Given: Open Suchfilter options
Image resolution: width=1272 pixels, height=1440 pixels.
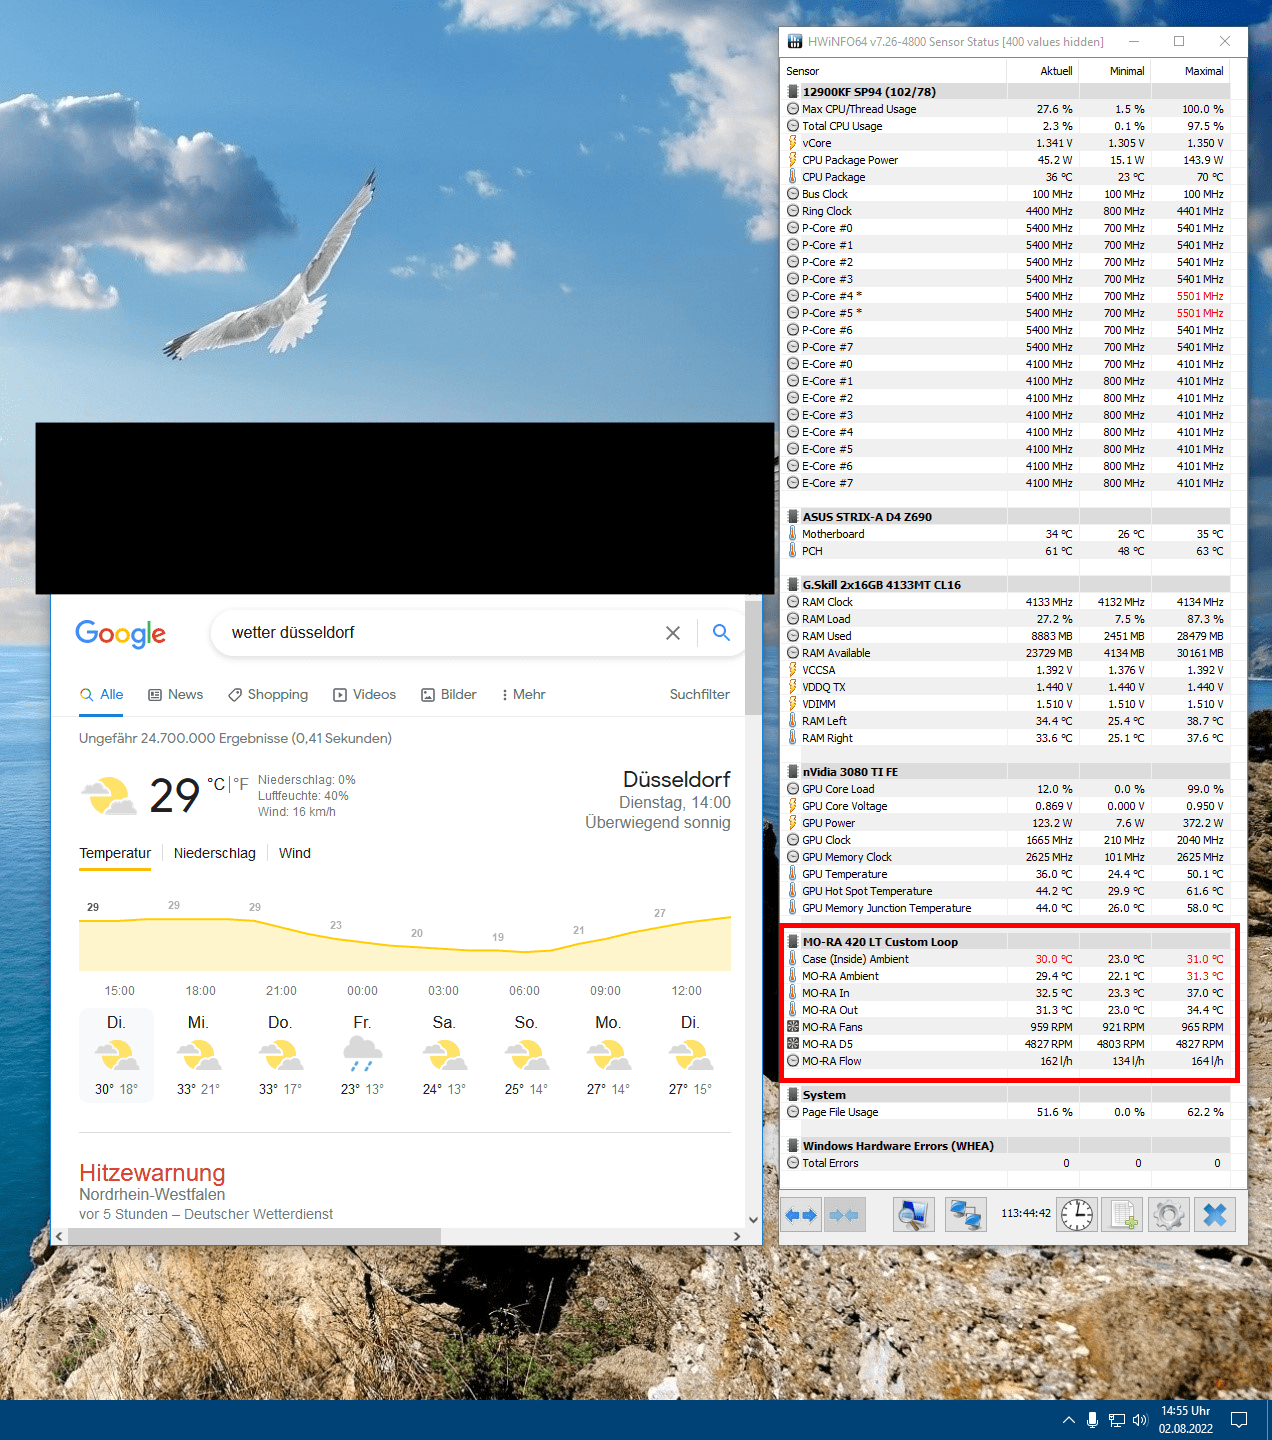Looking at the screenshot, I should pos(699,695).
